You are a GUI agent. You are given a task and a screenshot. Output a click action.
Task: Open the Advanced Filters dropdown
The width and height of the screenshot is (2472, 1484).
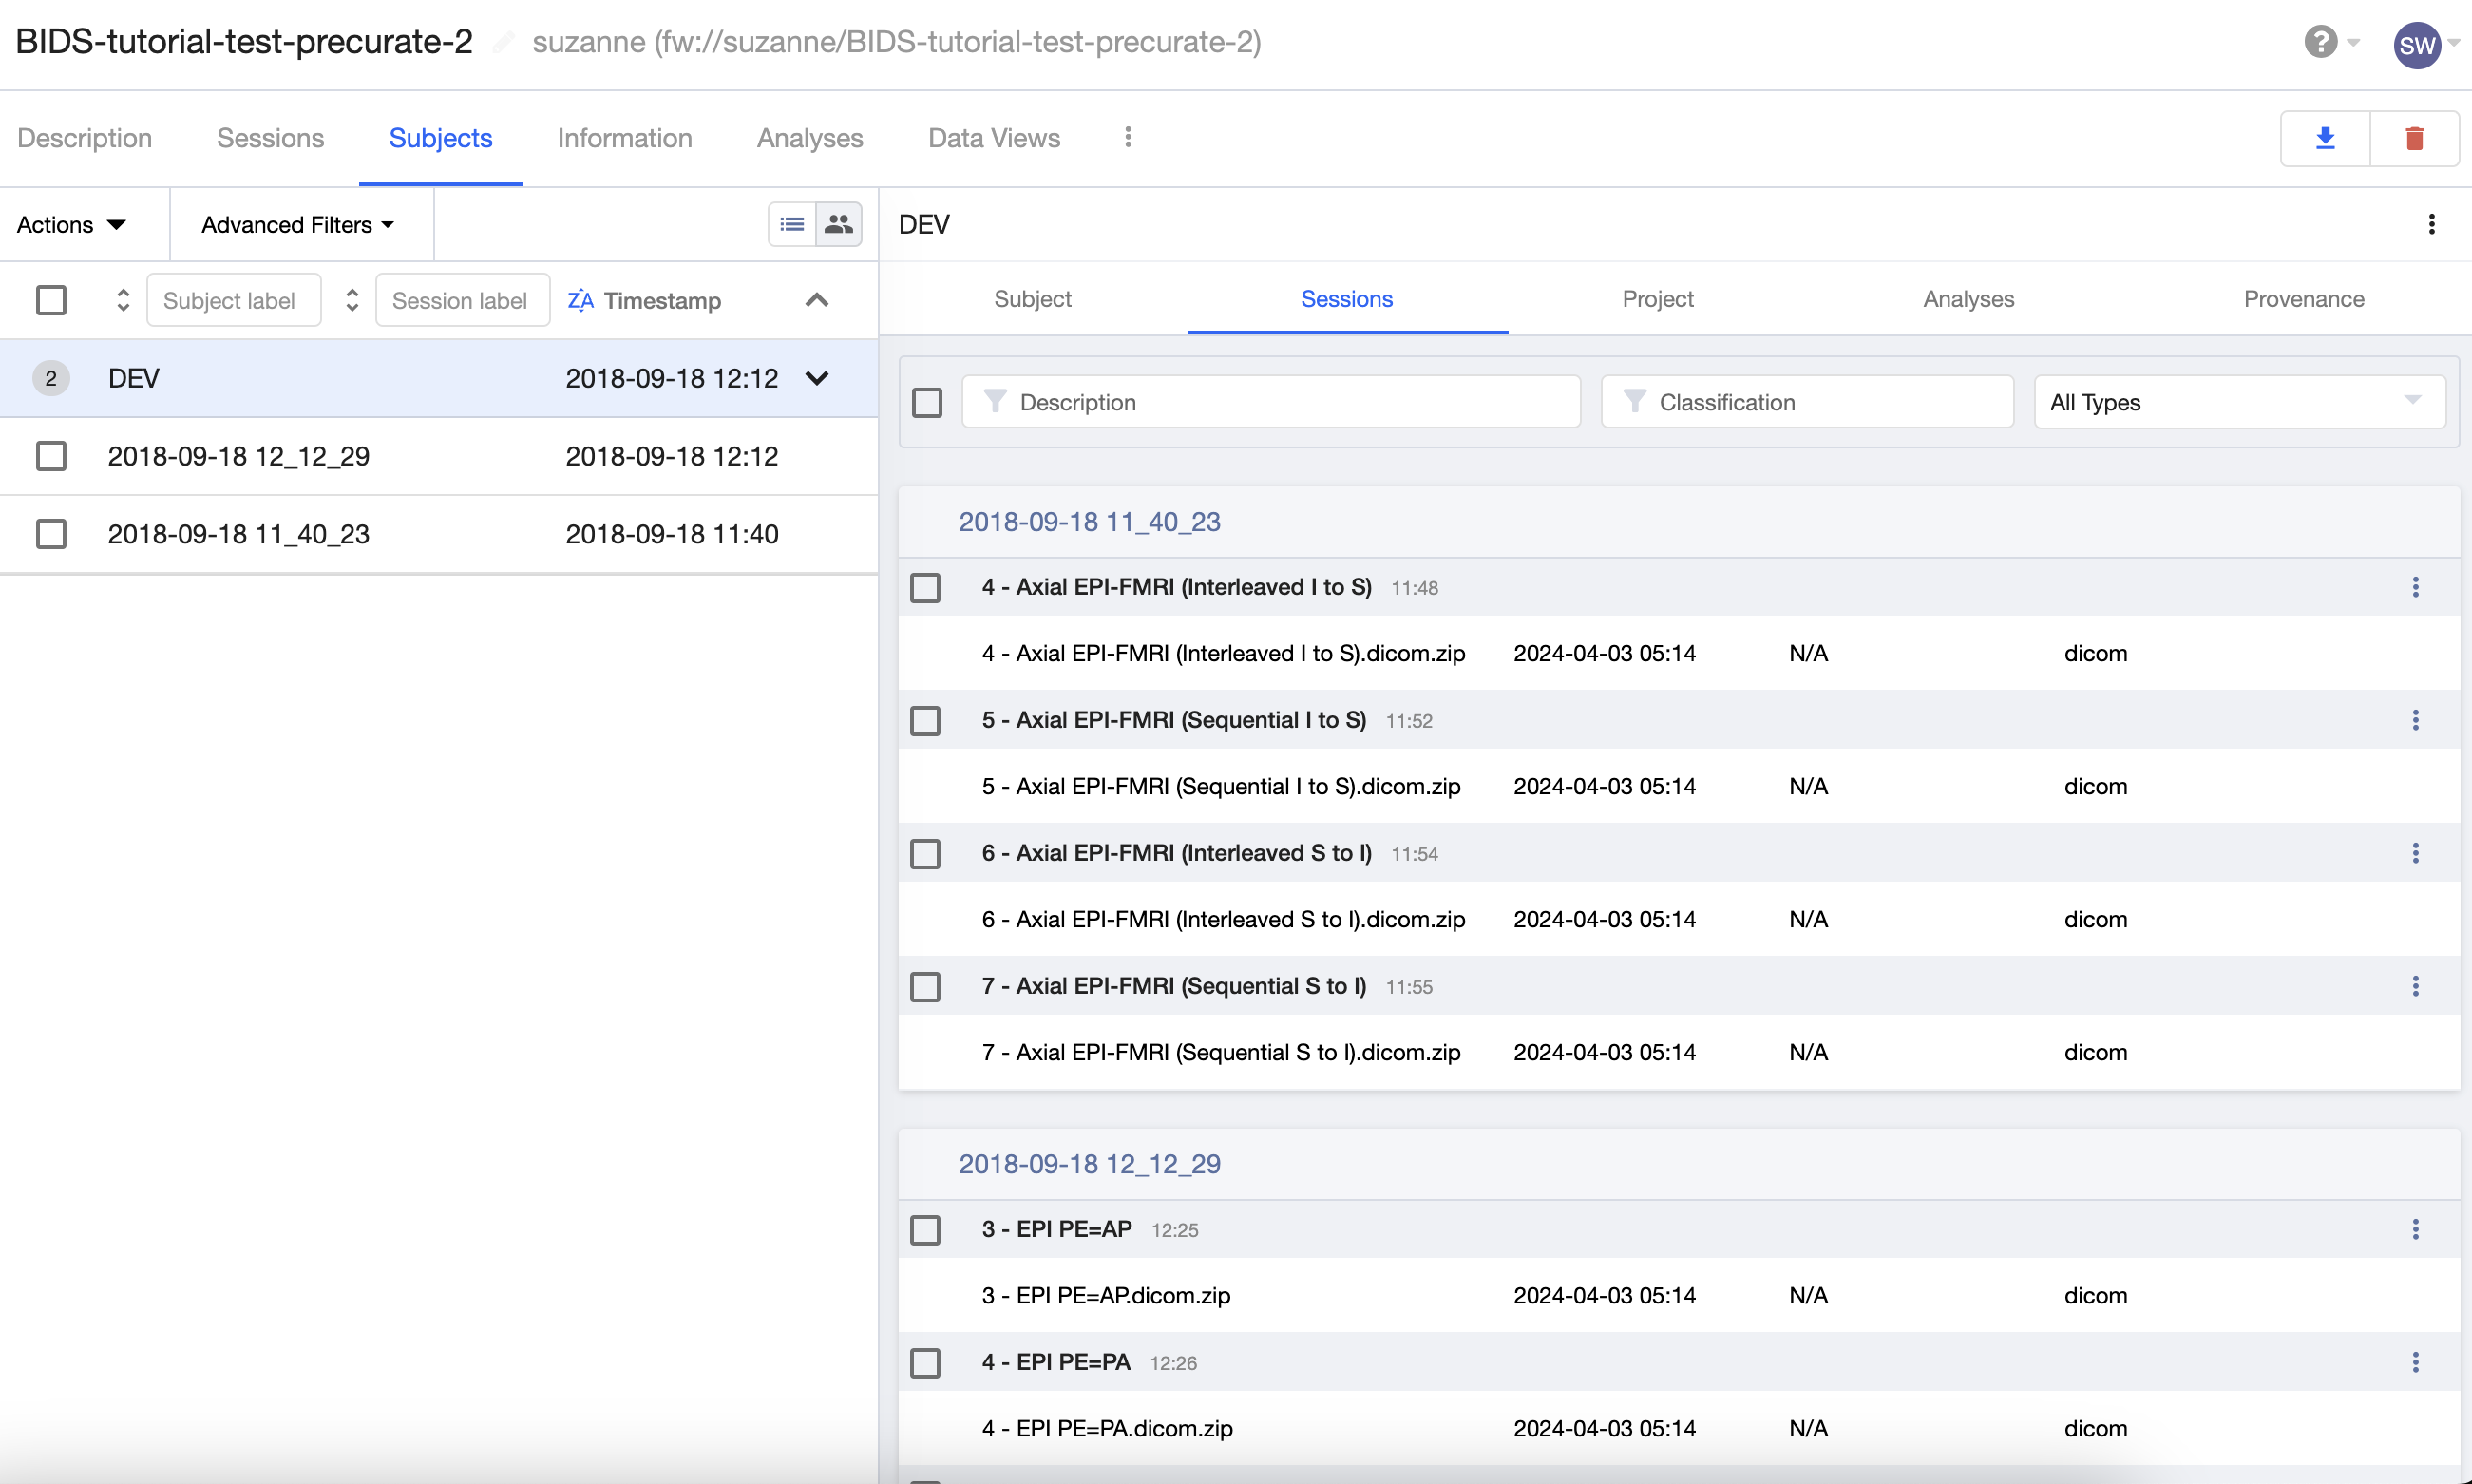pyautogui.click(x=298, y=224)
